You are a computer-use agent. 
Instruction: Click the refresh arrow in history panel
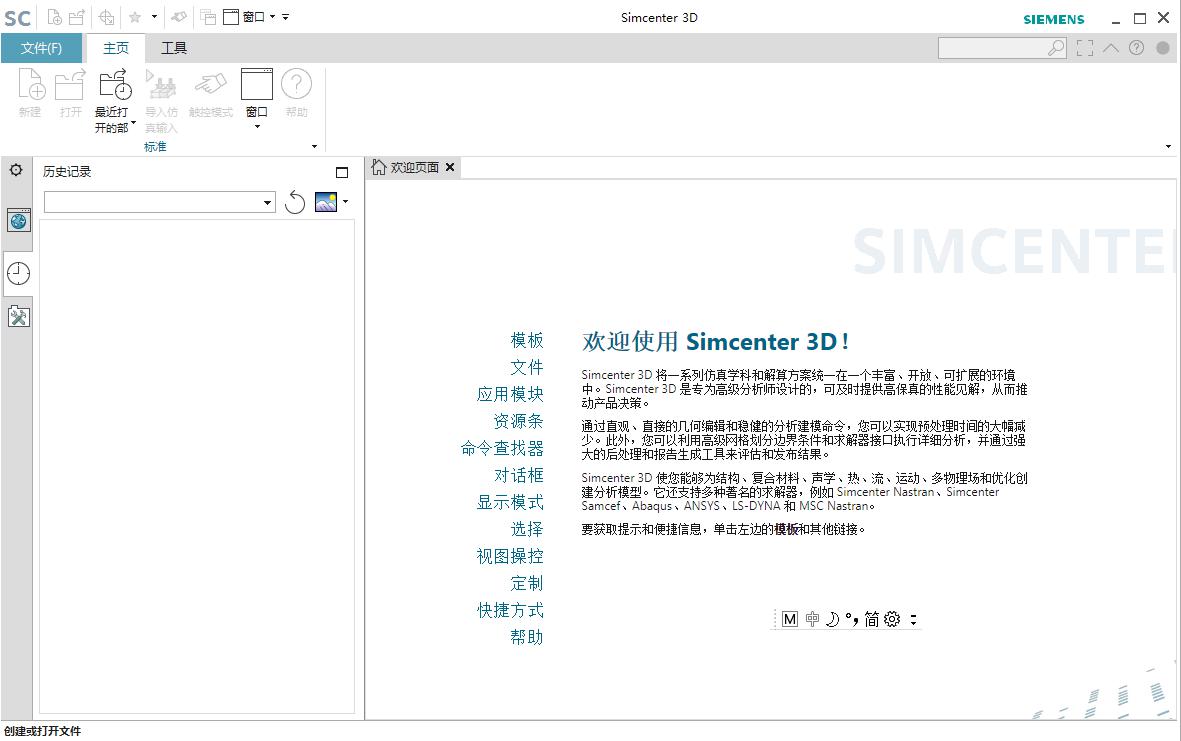coord(295,202)
